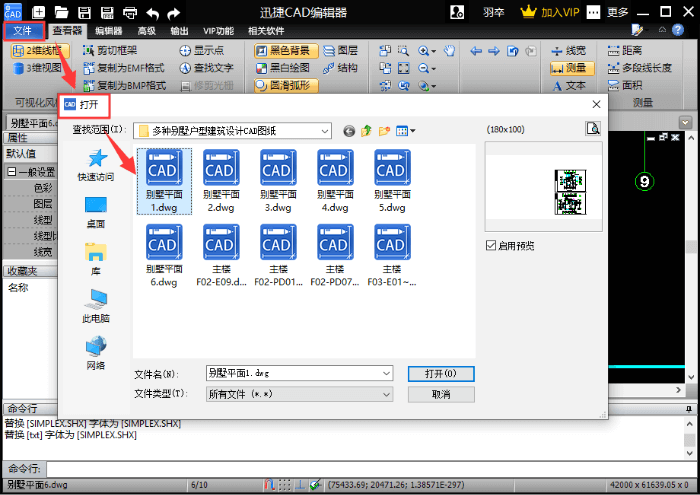Click the redo arrow in title bar

[x=173, y=13]
